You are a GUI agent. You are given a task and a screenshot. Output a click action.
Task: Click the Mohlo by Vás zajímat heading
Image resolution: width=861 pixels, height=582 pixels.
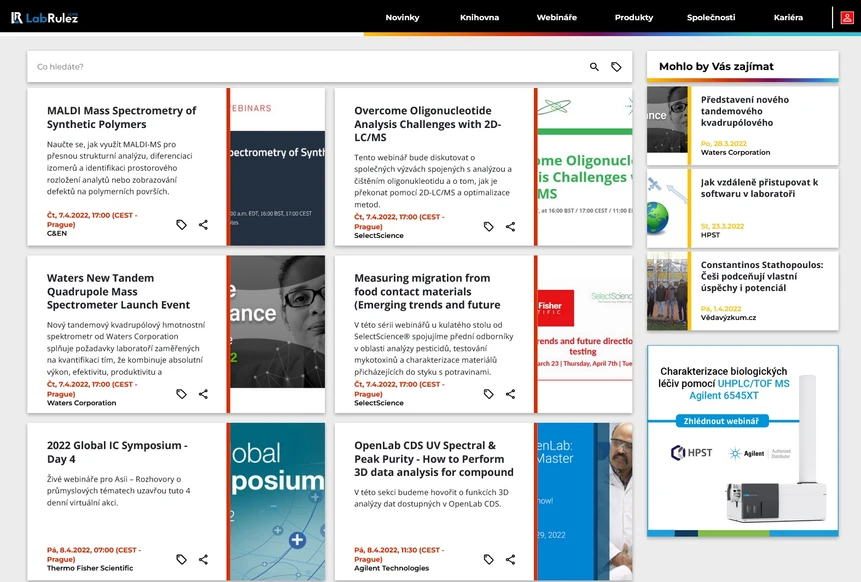(716, 66)
